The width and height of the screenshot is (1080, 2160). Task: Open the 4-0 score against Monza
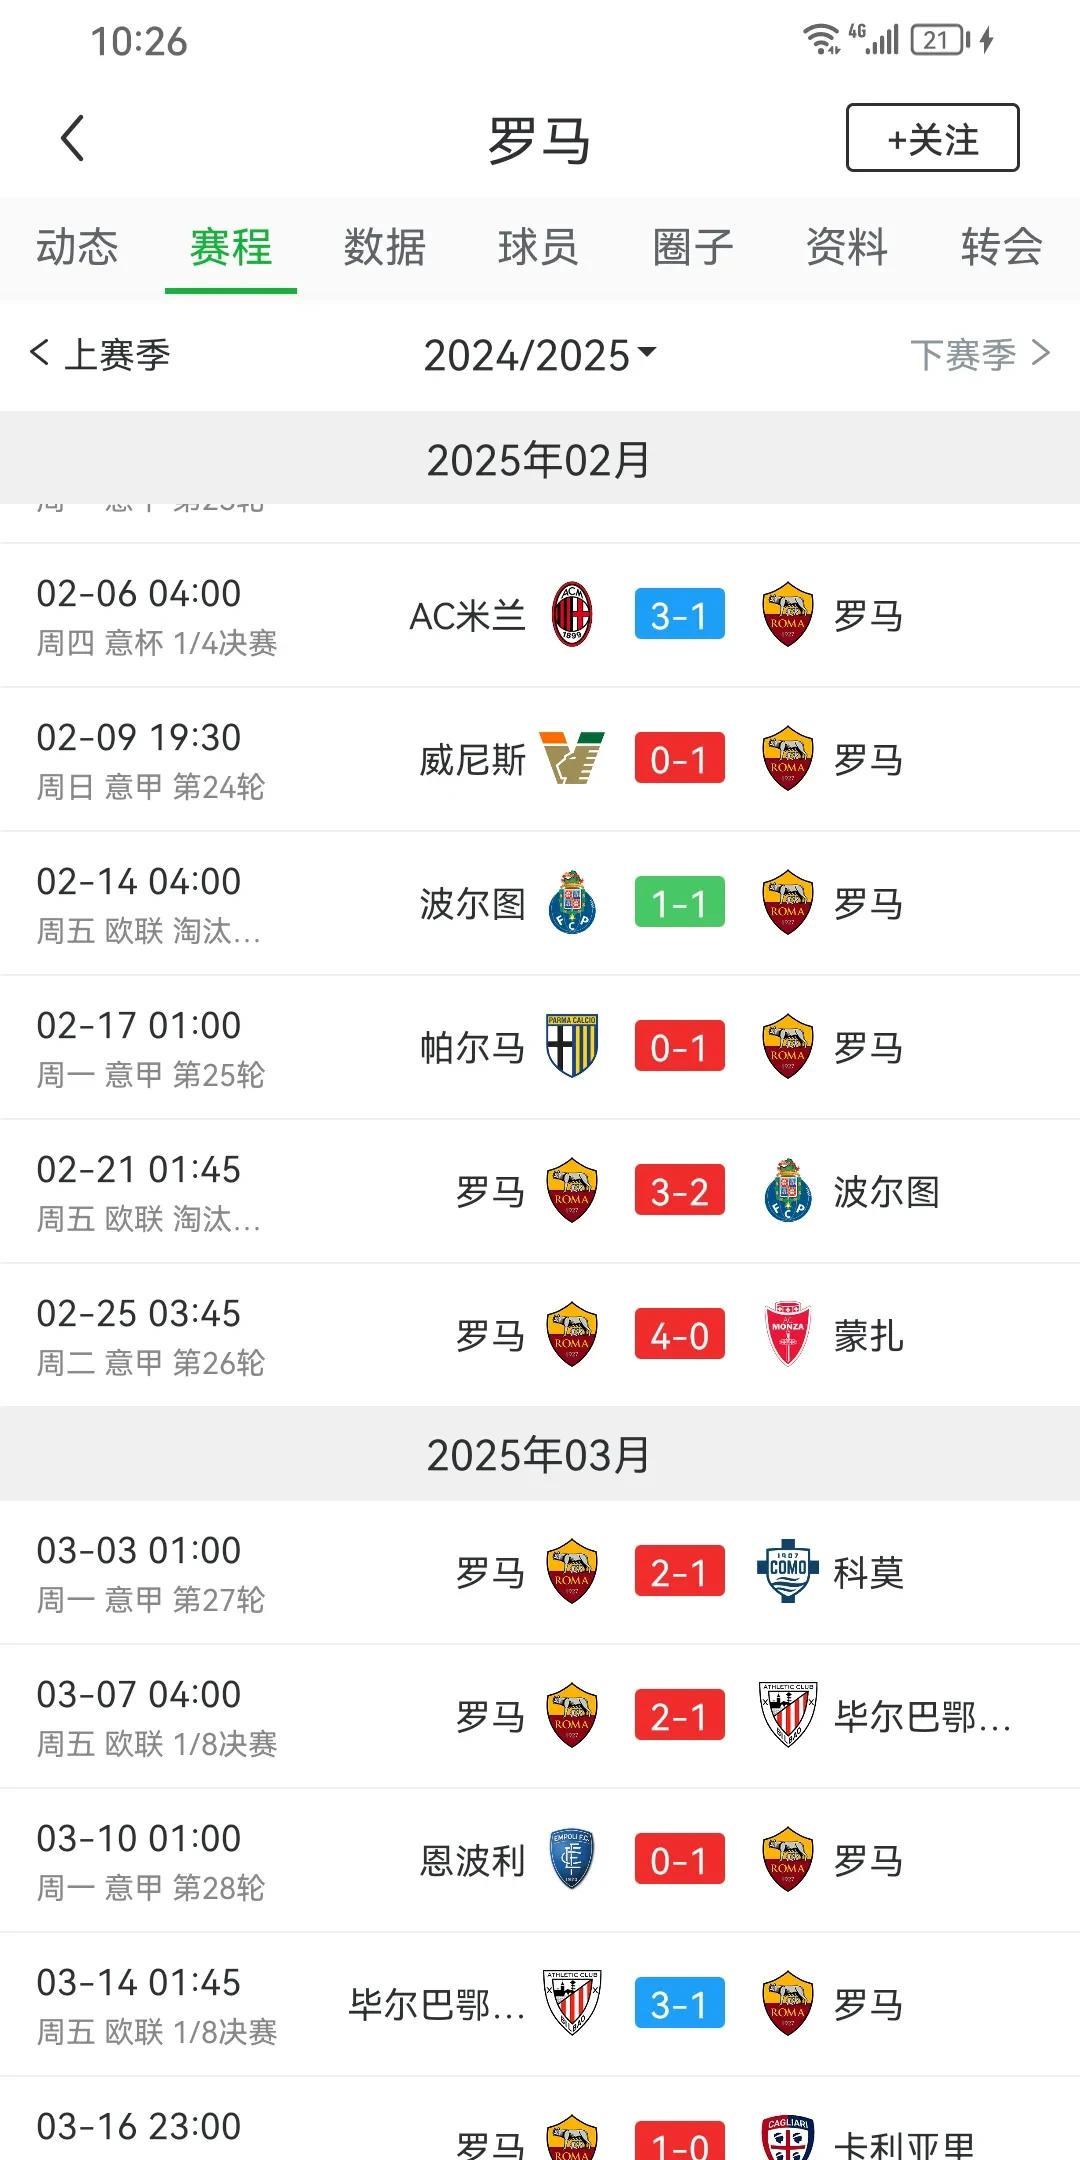(679, 1335)
